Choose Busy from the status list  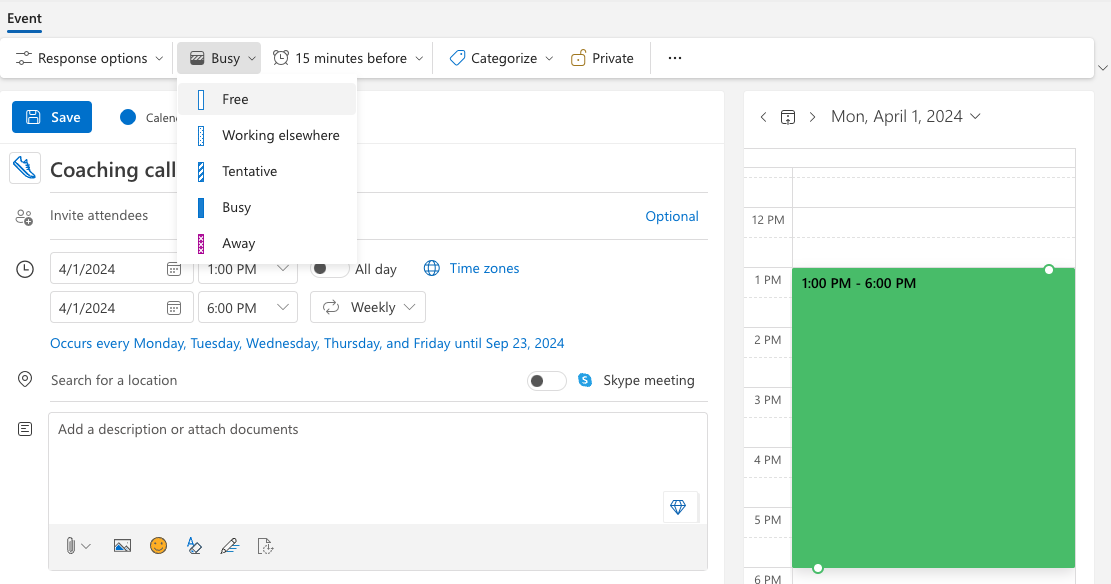click(x=267, y=208)
